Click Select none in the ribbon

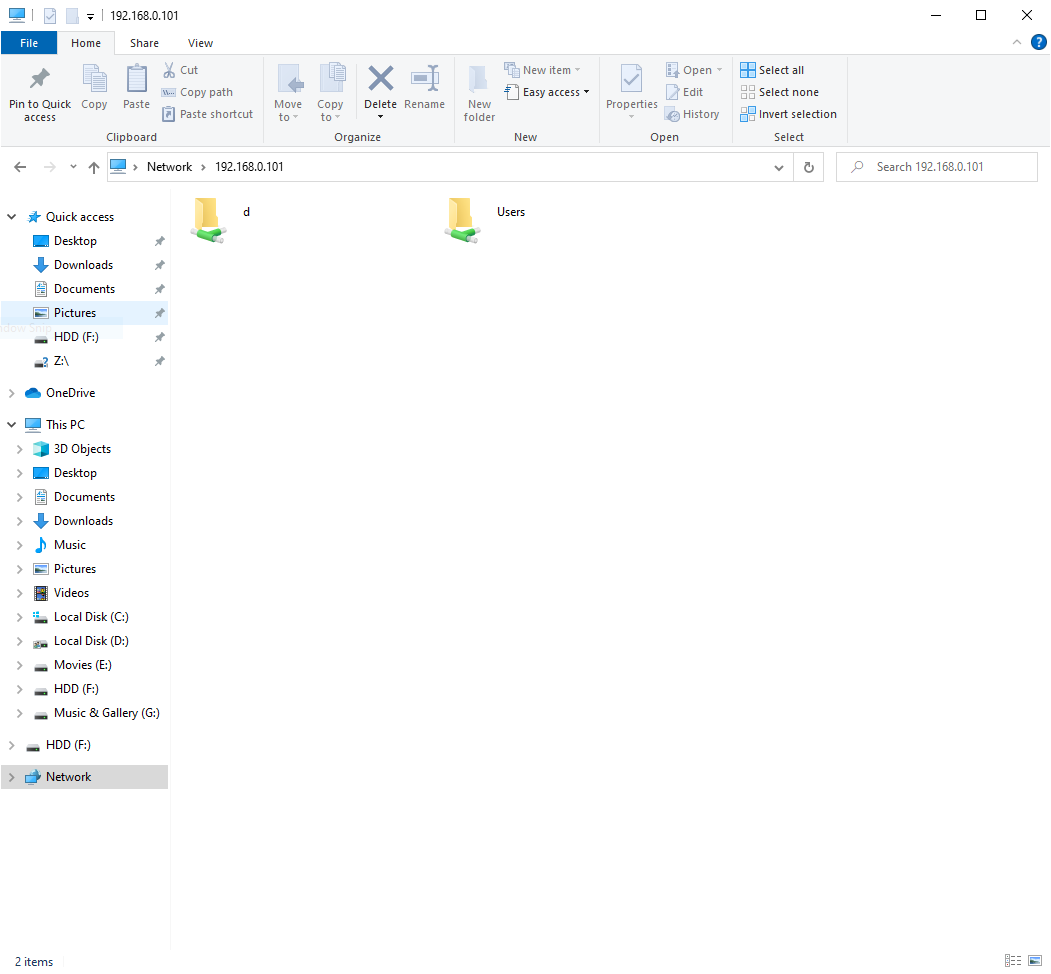(780, 92)
